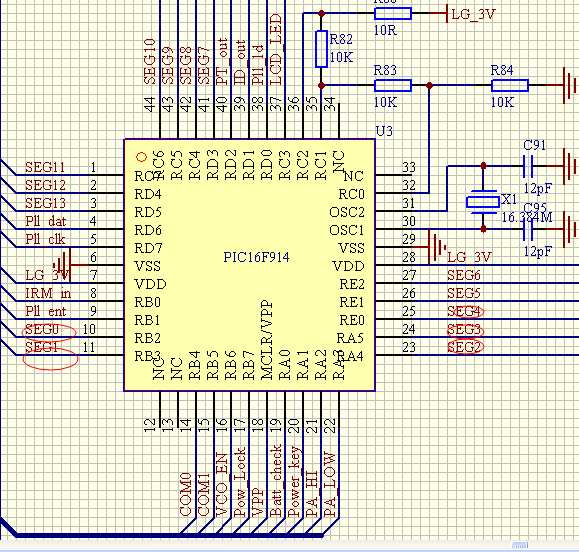
Task: Select the SEG10 net label
Action: [x=150, y=62]
